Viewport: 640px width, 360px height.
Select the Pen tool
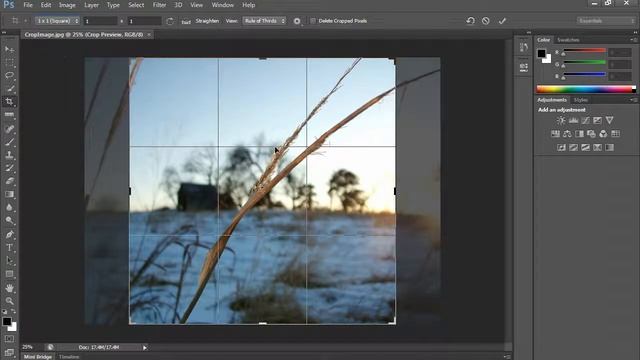tap(9, 234)
